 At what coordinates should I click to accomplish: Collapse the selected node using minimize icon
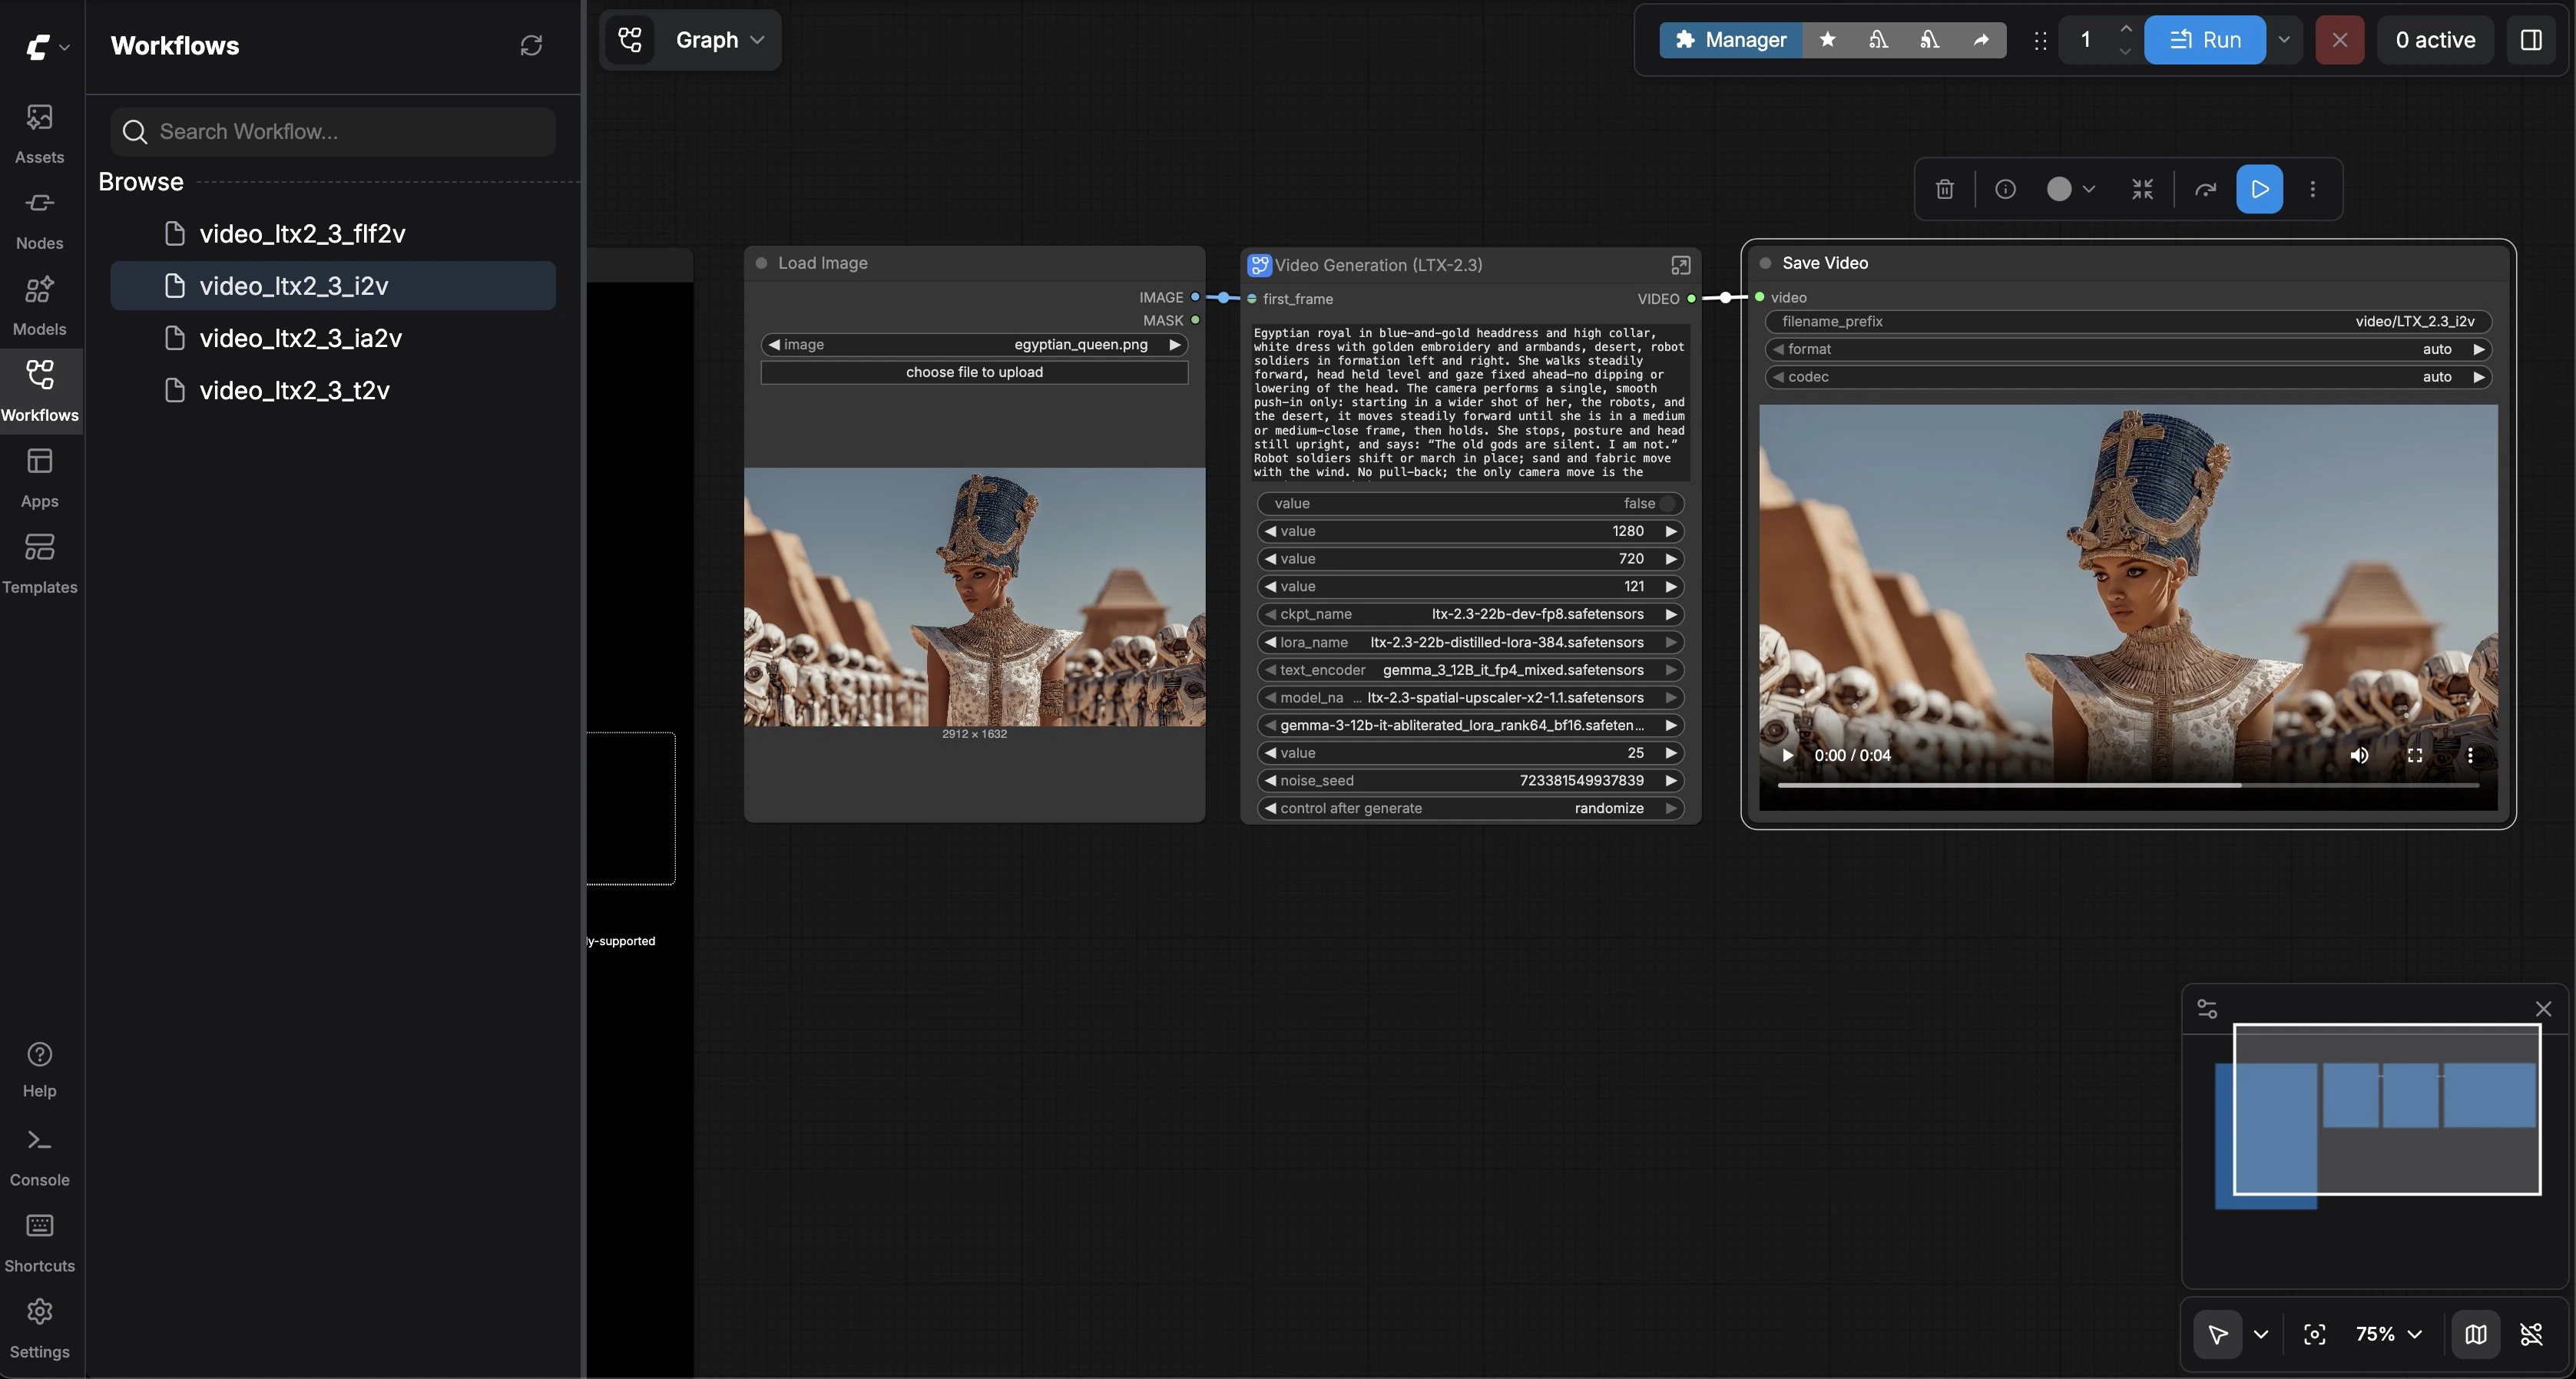click(2142, 189)
